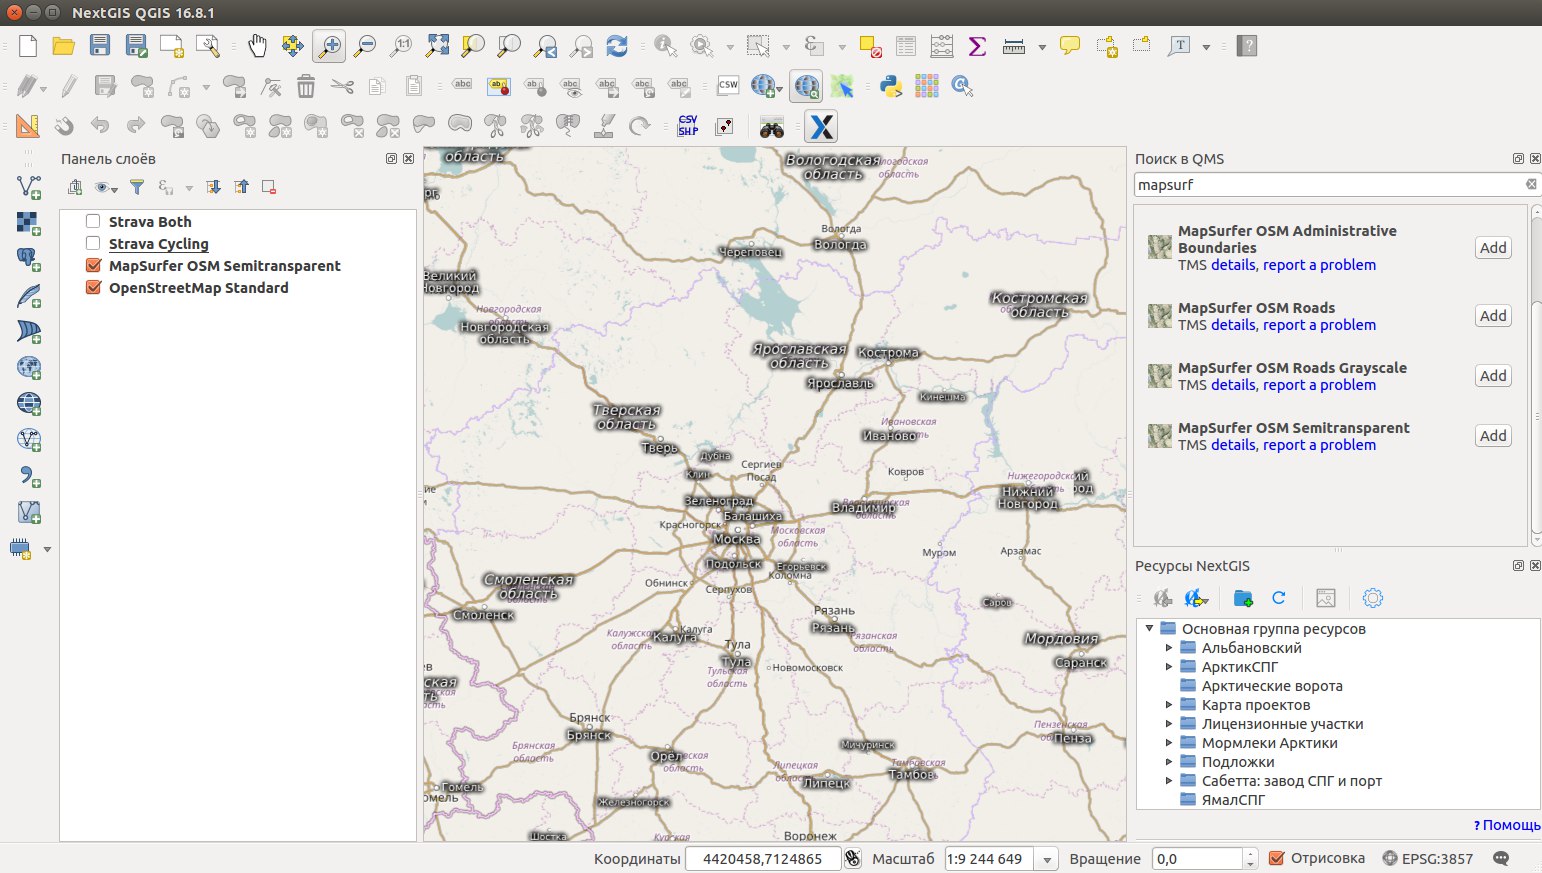
Task: Collapse Основная группа ресурсов tree node
Action: pyautogui.click(x=1150, y=629)
